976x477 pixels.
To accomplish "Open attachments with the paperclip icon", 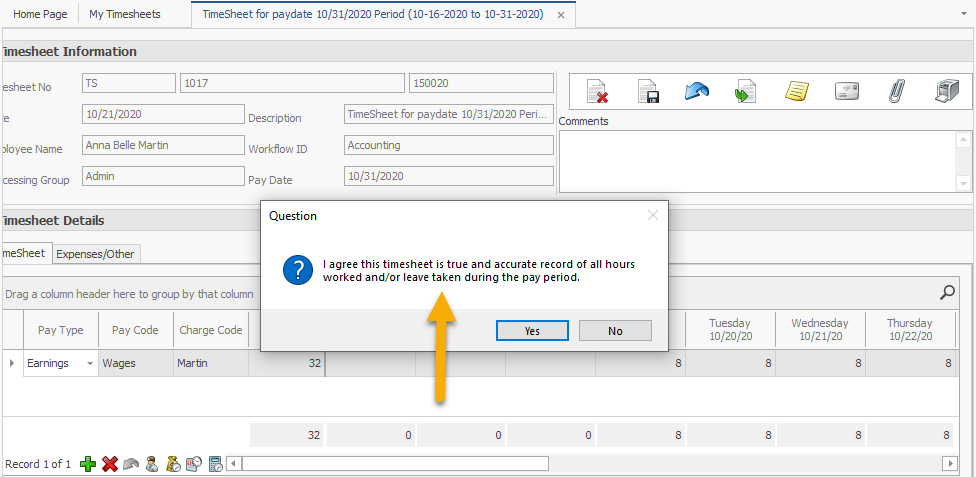I will pyautogui.click(x=896, y=92).
